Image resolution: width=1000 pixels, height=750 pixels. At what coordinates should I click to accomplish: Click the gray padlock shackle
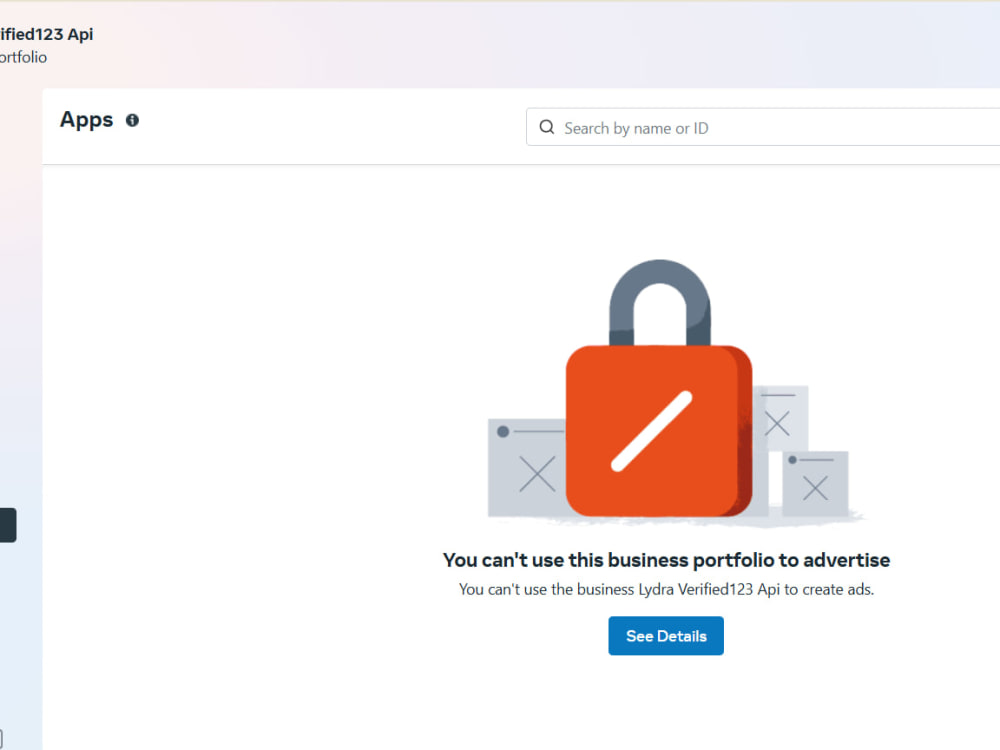tap(659, 302)
